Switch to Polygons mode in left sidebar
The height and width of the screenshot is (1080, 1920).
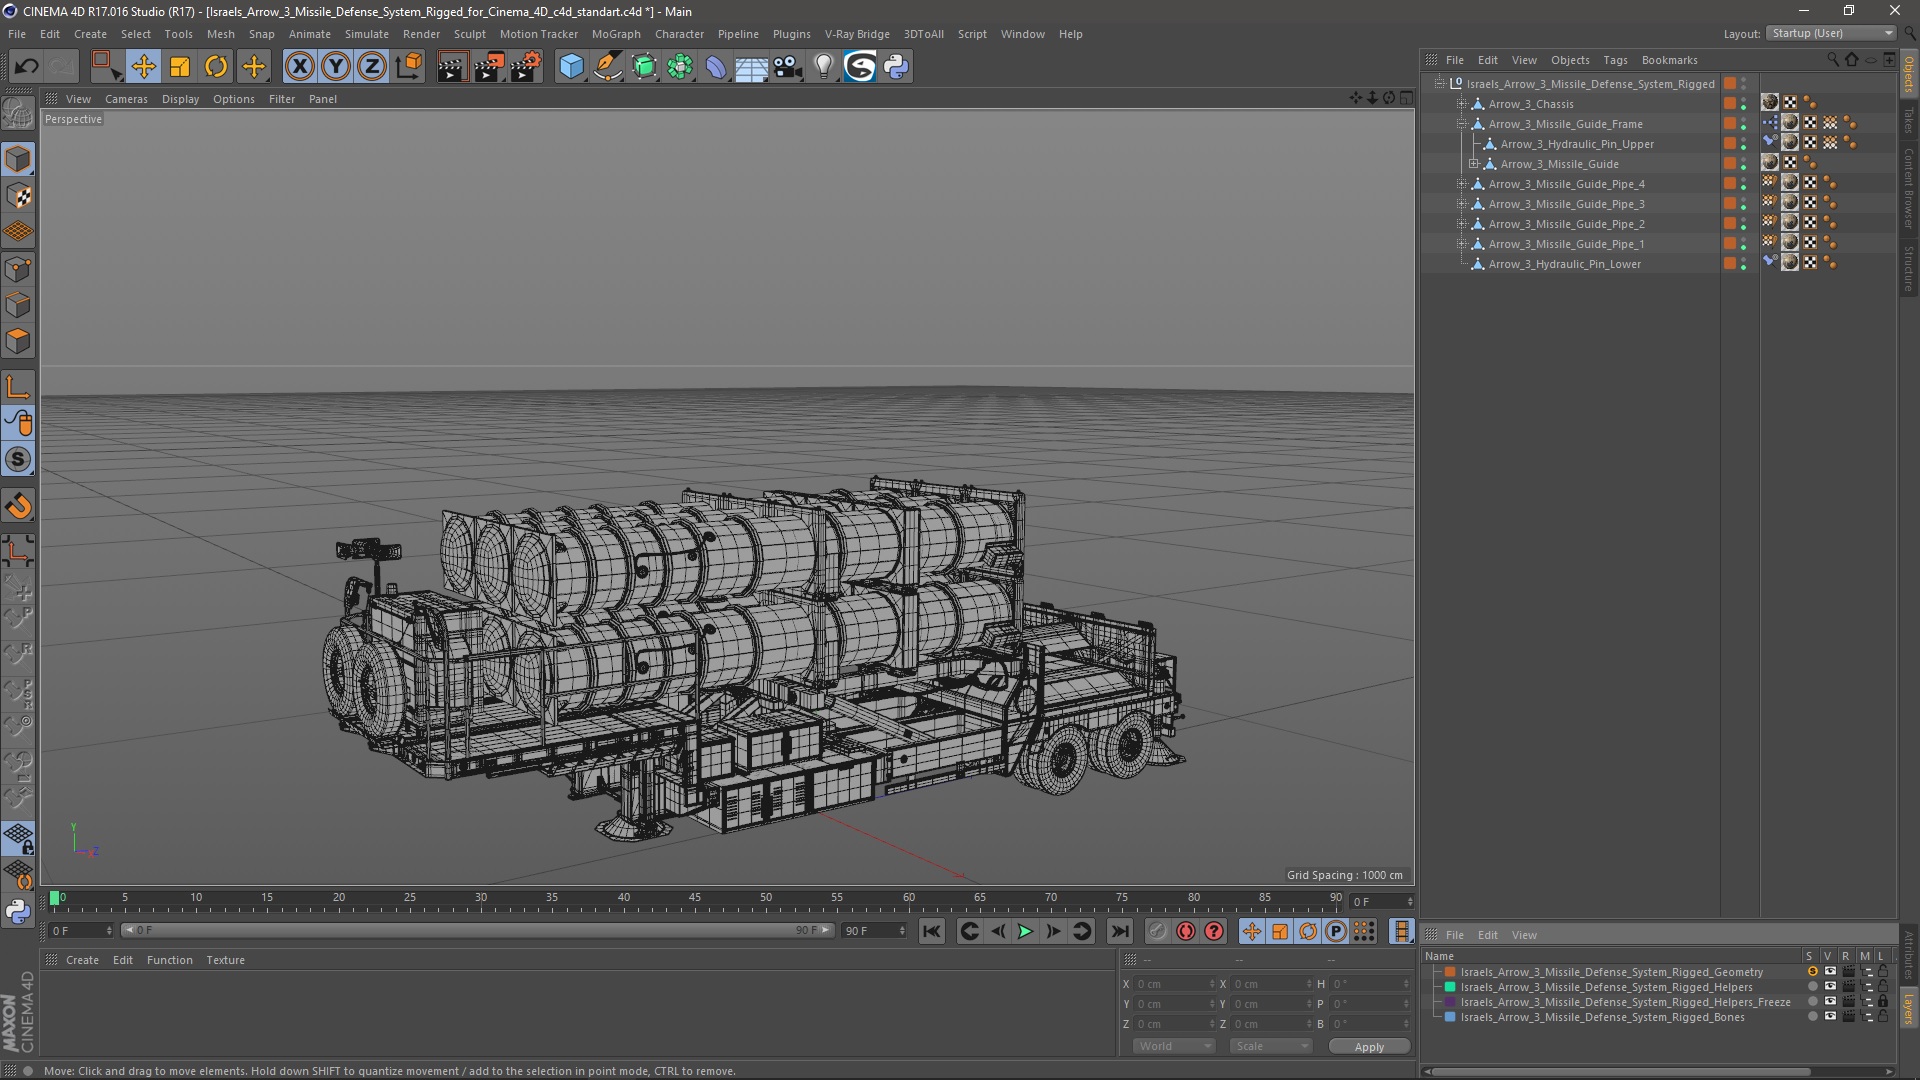pyautogui.click(x=18, y=341)
